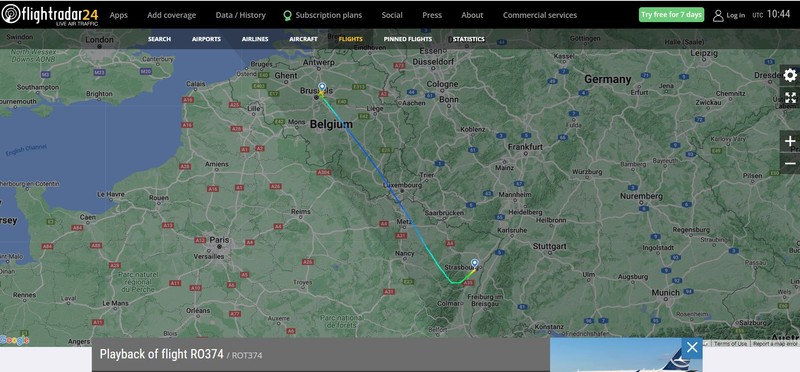This screenshot has height=372, width=800.
Task: Click the UTC clock display
Action: click(771, 15)
